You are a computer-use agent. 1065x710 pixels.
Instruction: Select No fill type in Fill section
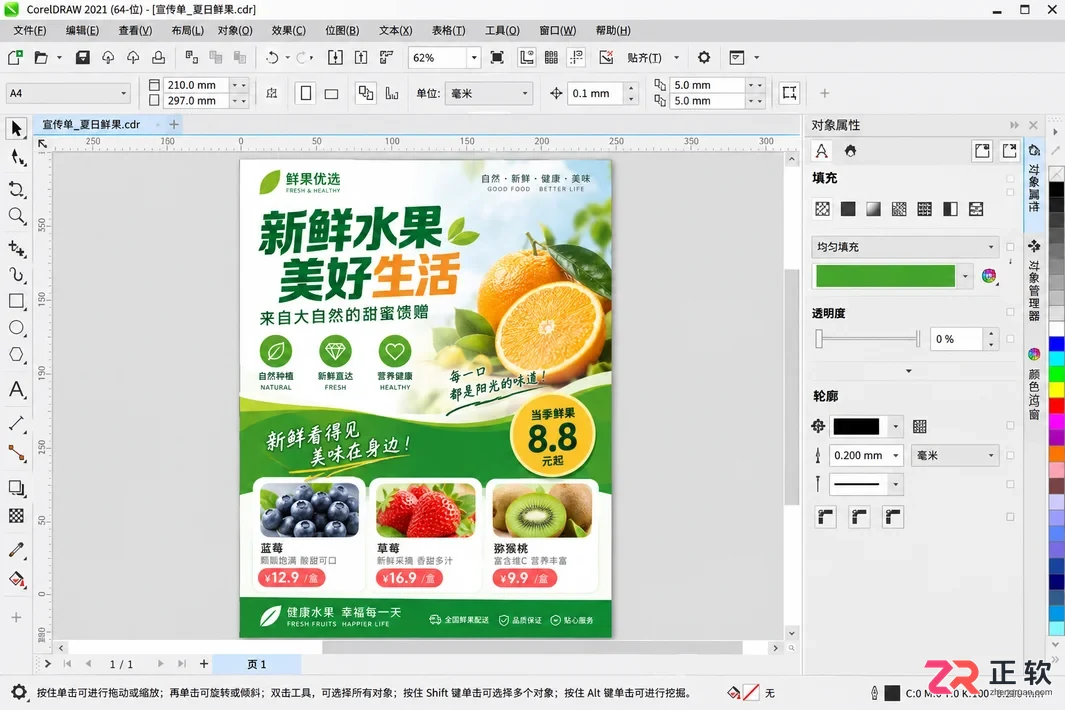tap(823, 209)
